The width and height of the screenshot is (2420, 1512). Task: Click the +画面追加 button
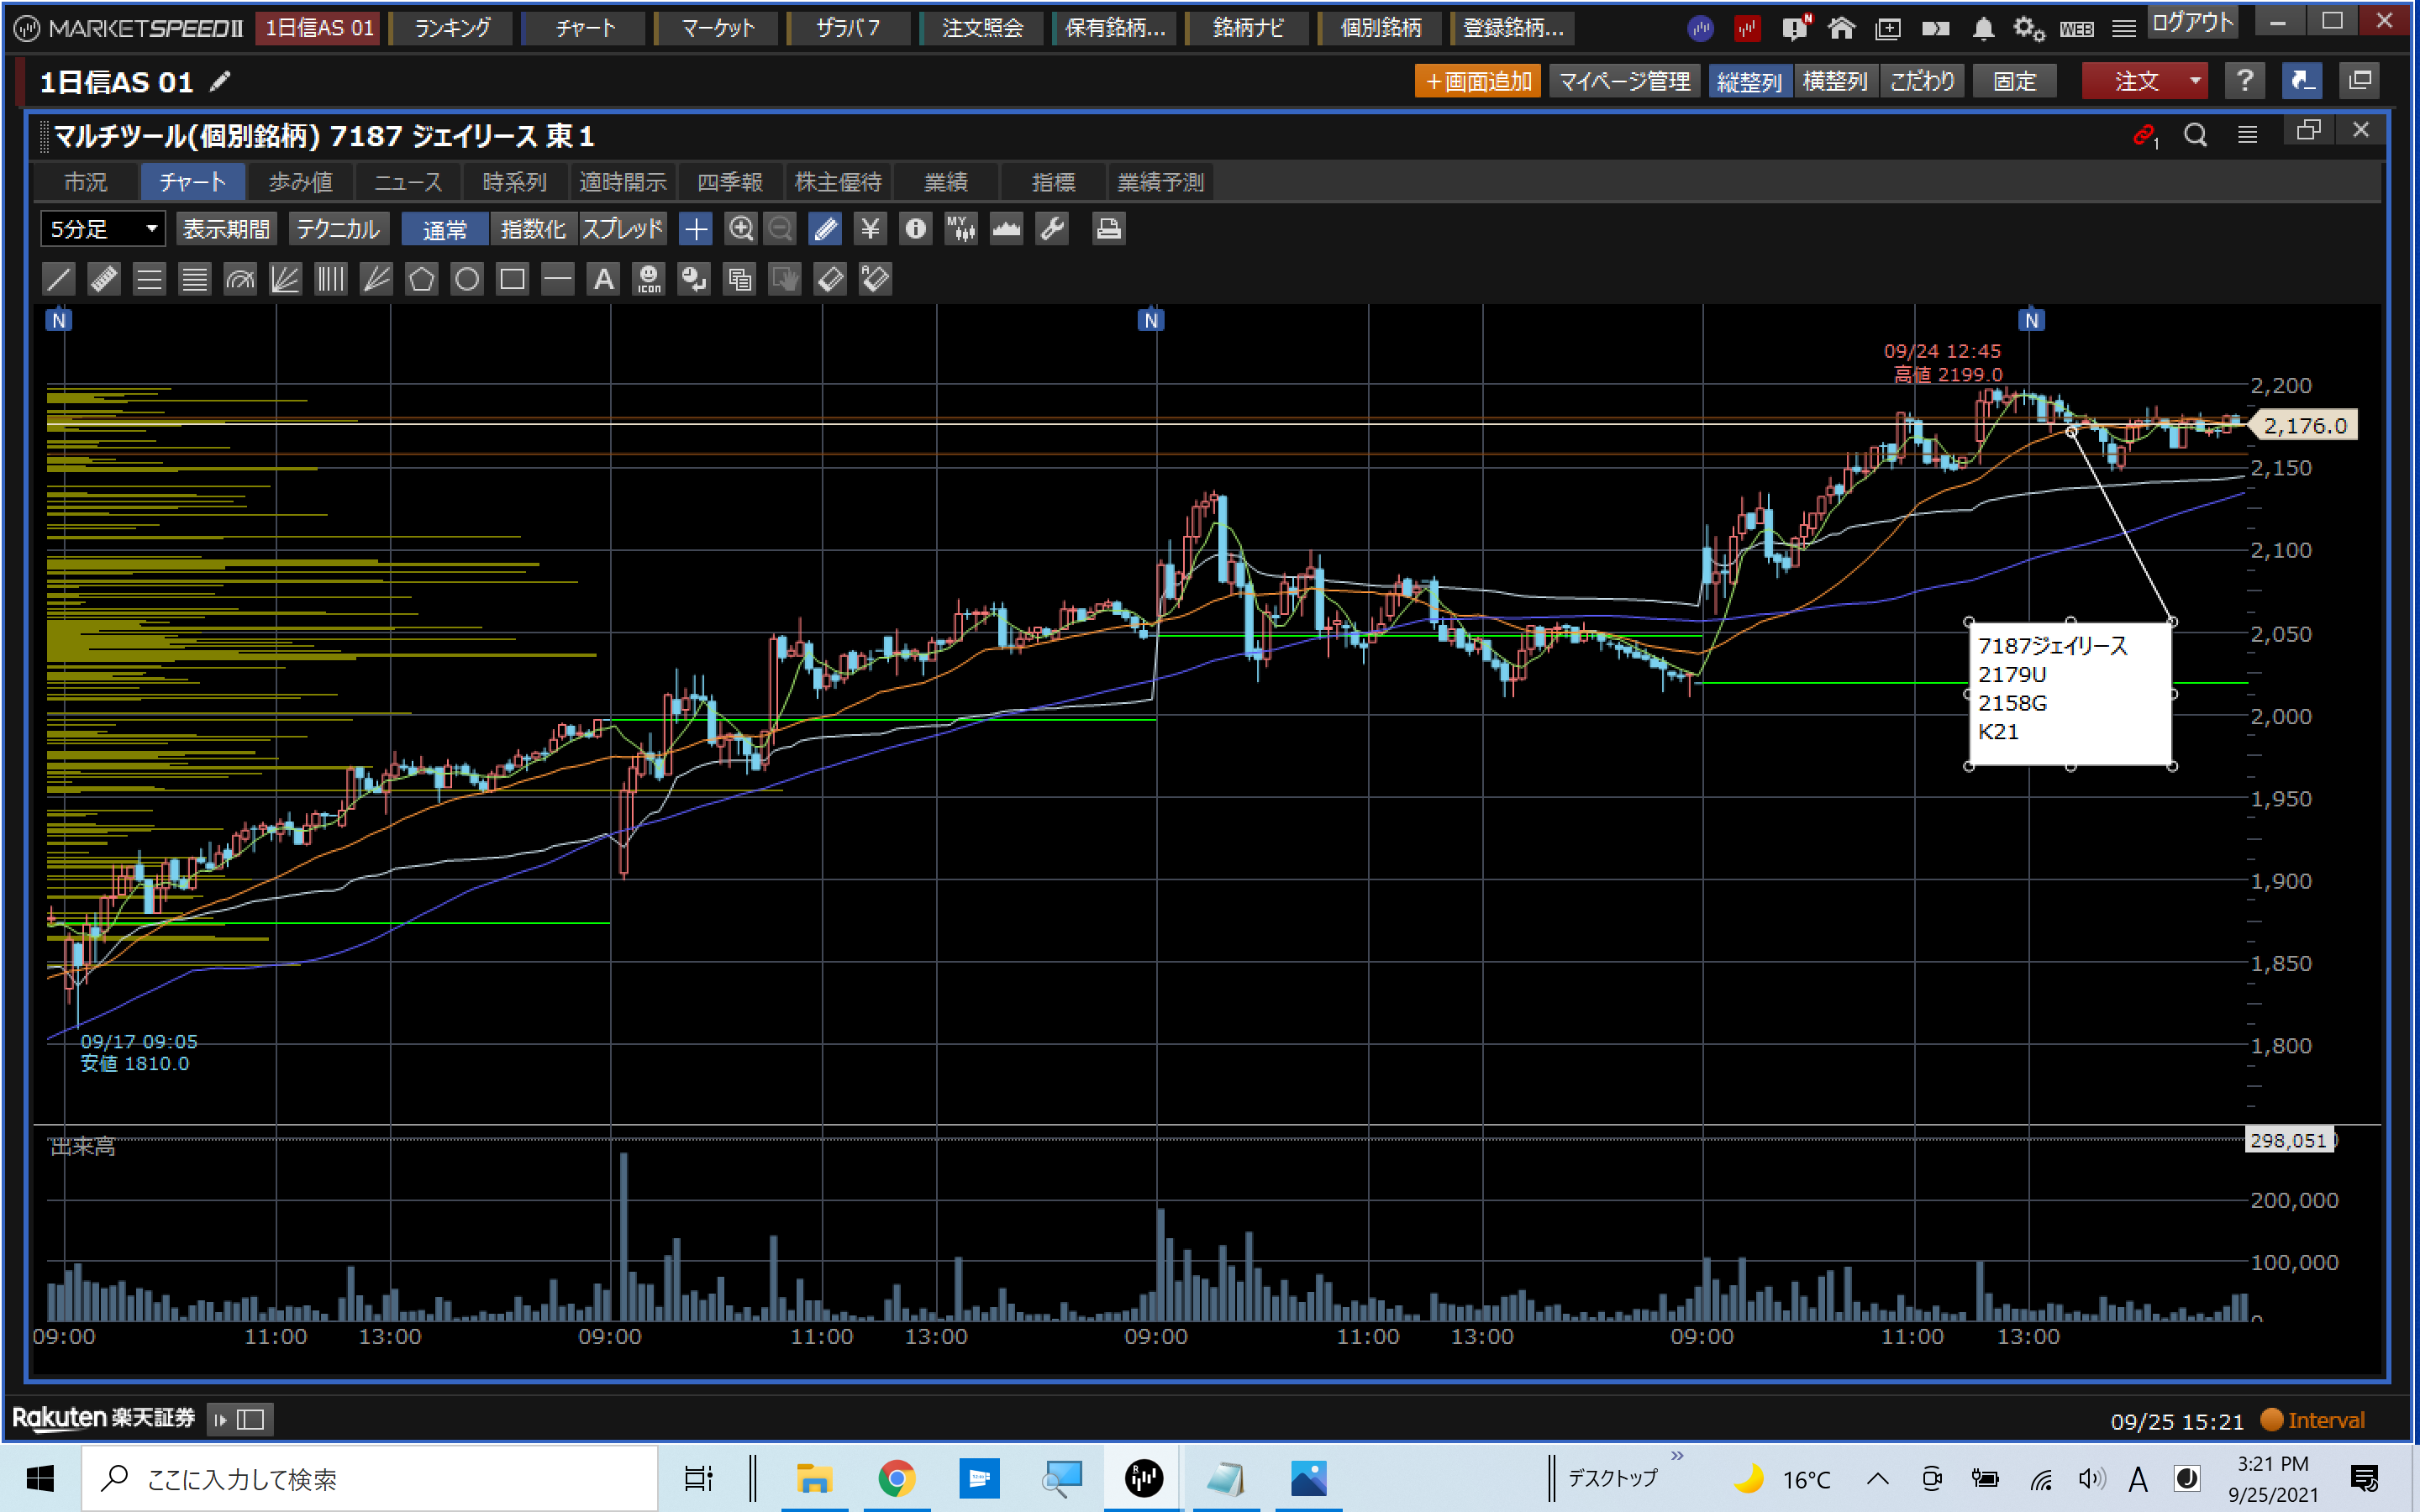pos(1477,81)
